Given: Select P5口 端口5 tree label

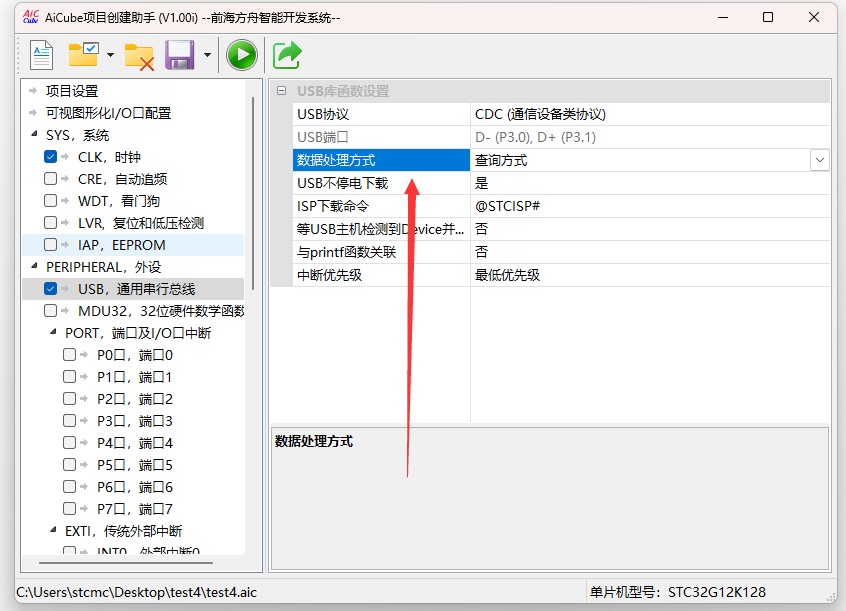Looking at the screenshot, I should point(135,465).
